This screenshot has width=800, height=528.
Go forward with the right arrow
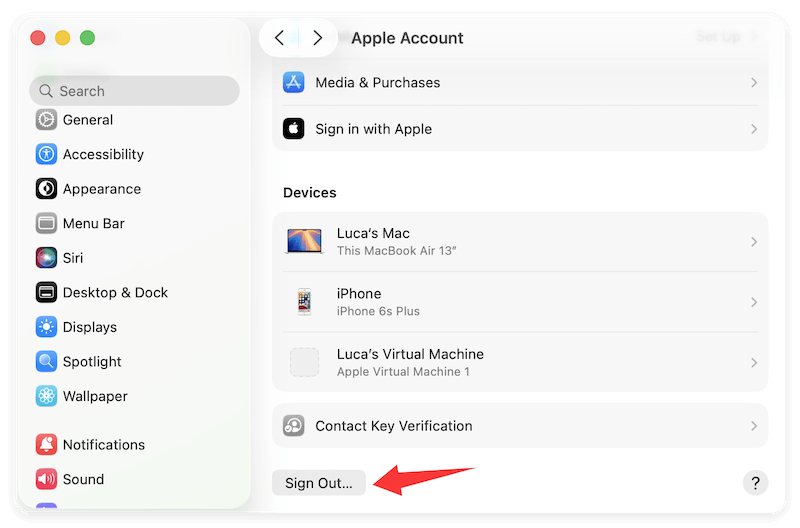317,38
